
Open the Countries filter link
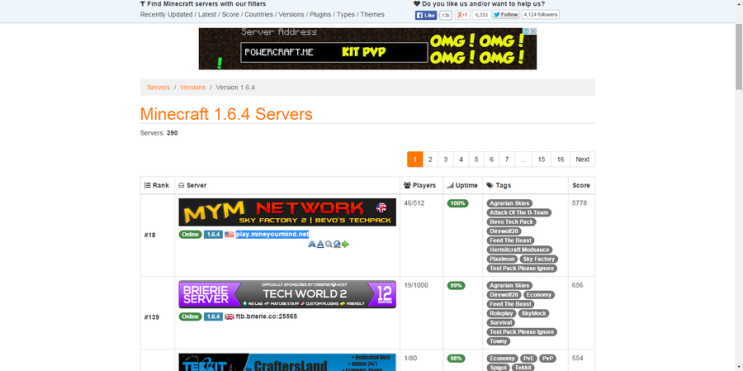259,15
